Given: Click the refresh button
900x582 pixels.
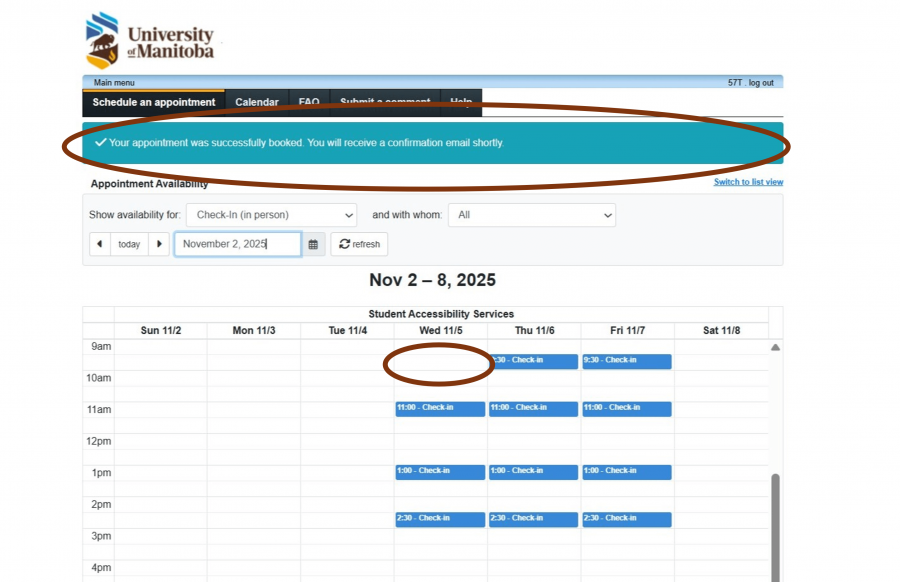Looking at the screenshot, I should pos(359,244).
